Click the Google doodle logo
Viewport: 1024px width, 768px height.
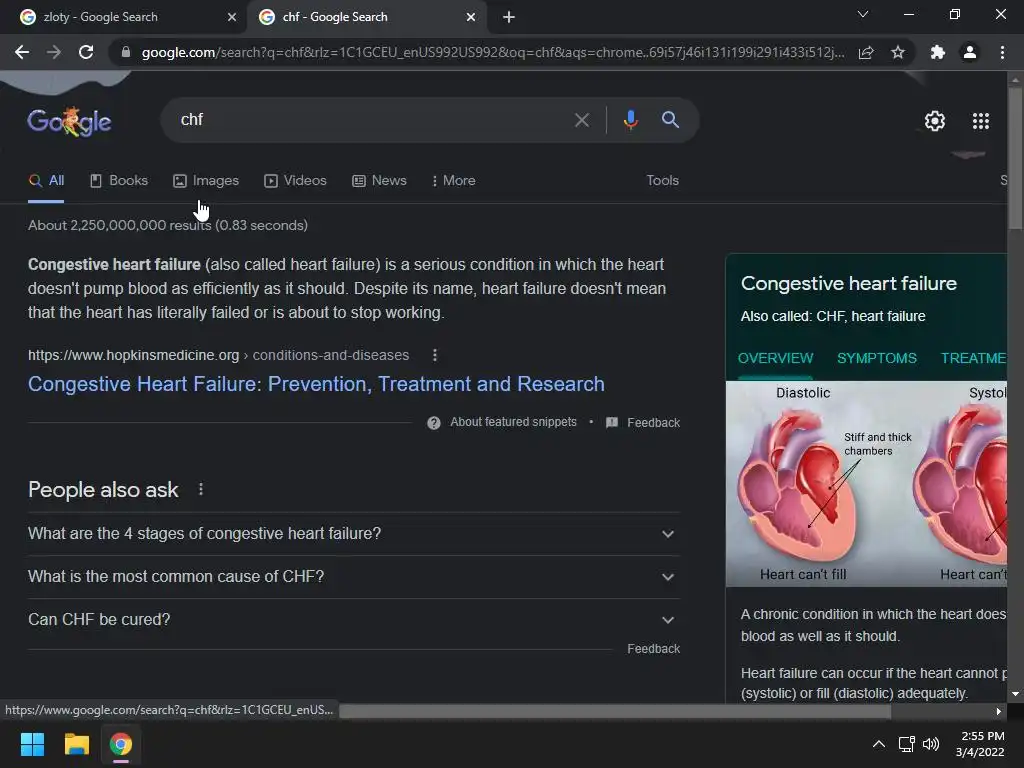tap(69, 121)
